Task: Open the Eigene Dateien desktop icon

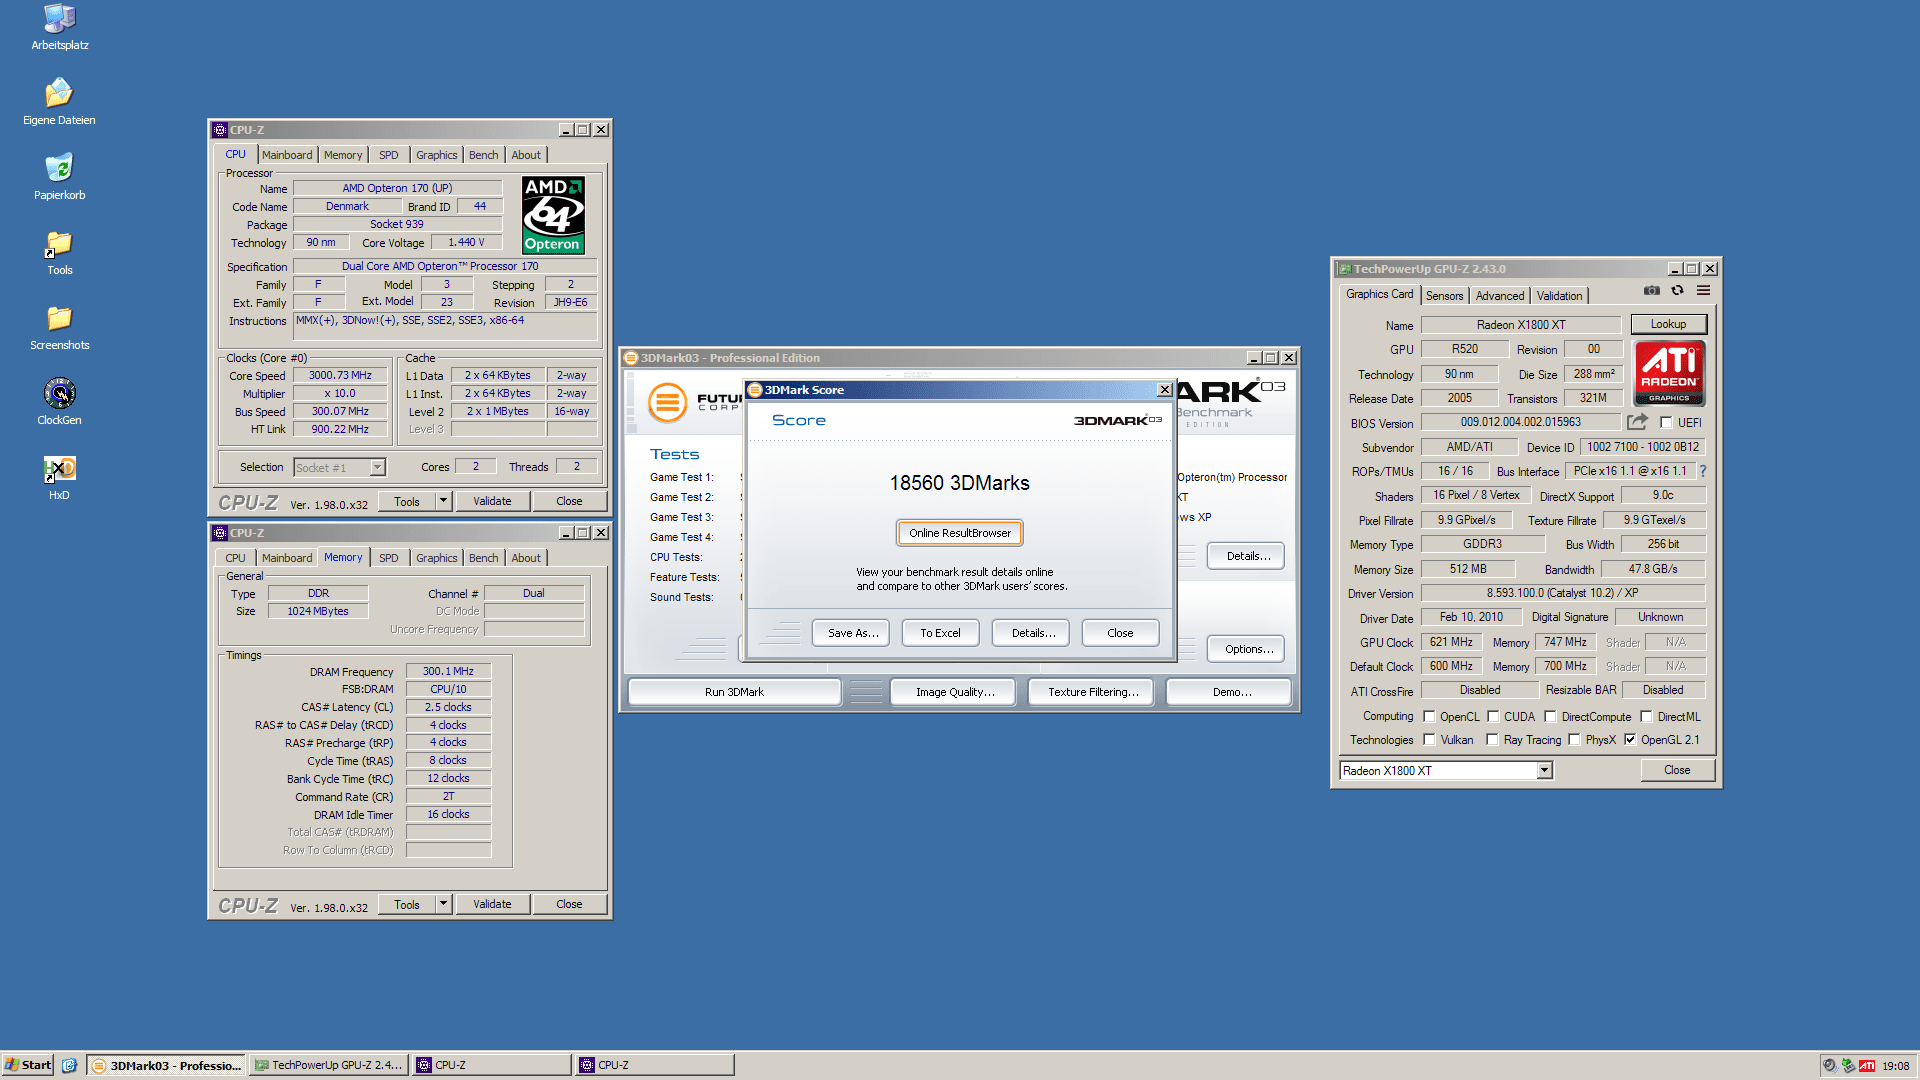Action: 59,102
